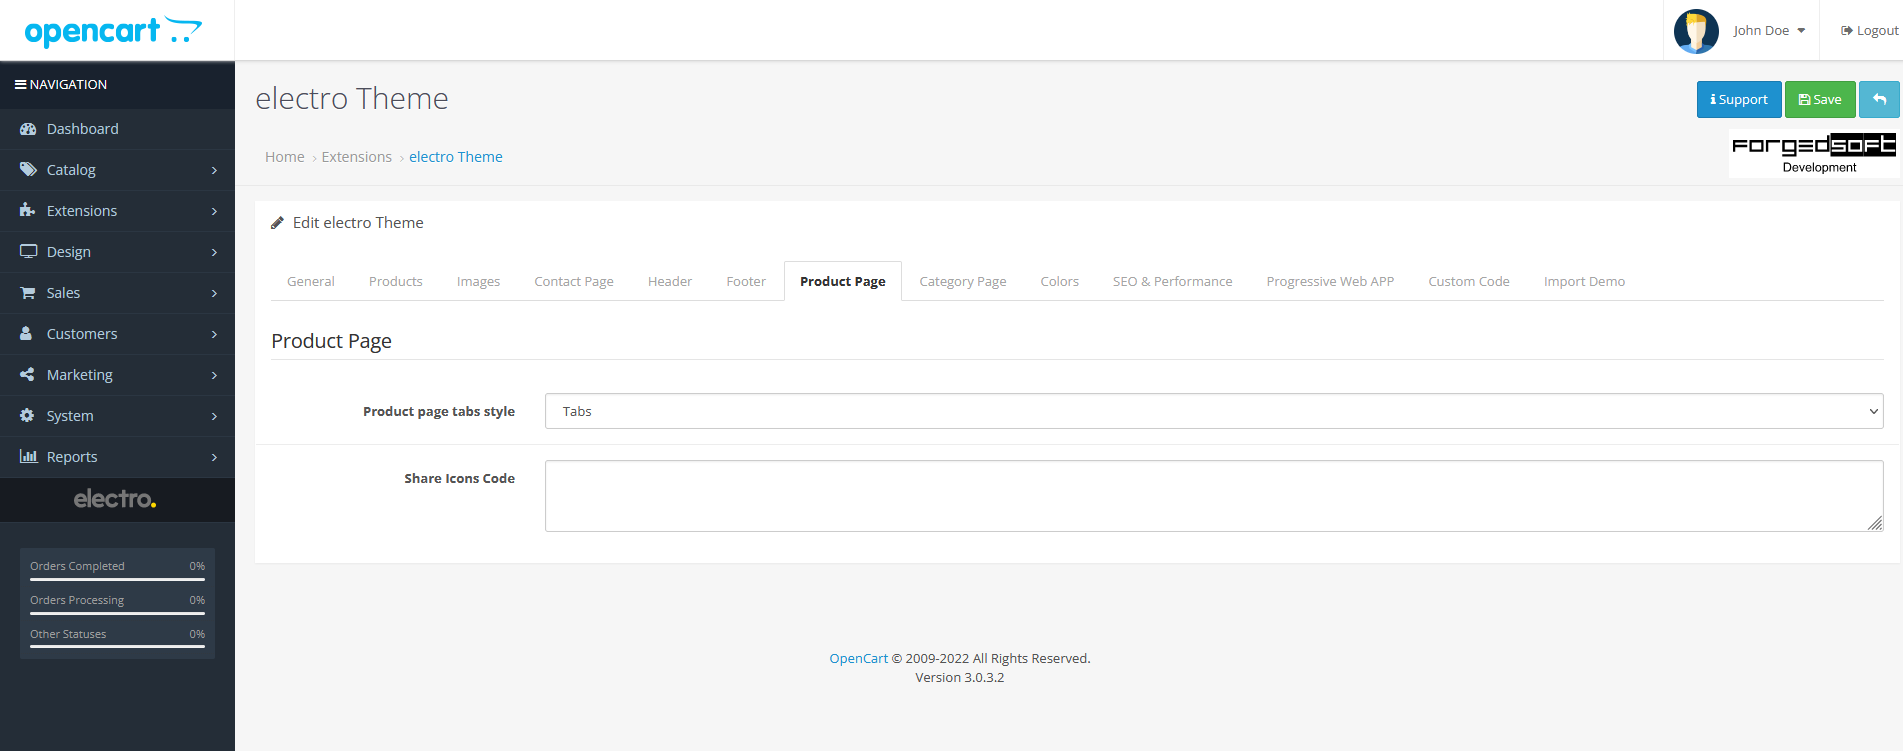Toggle the navigation hamburger icon
Screen dimensions: 1903x751
point(20,85)
